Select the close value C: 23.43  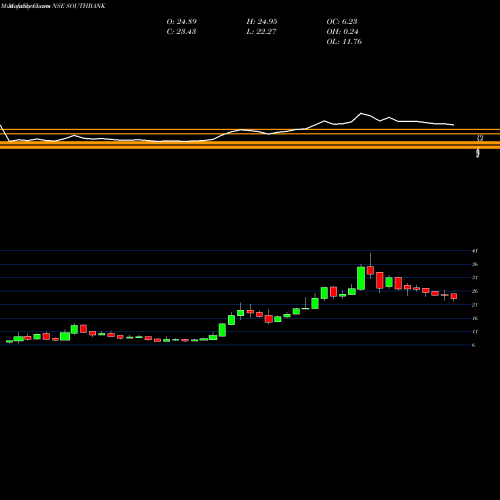click(181, 32)
